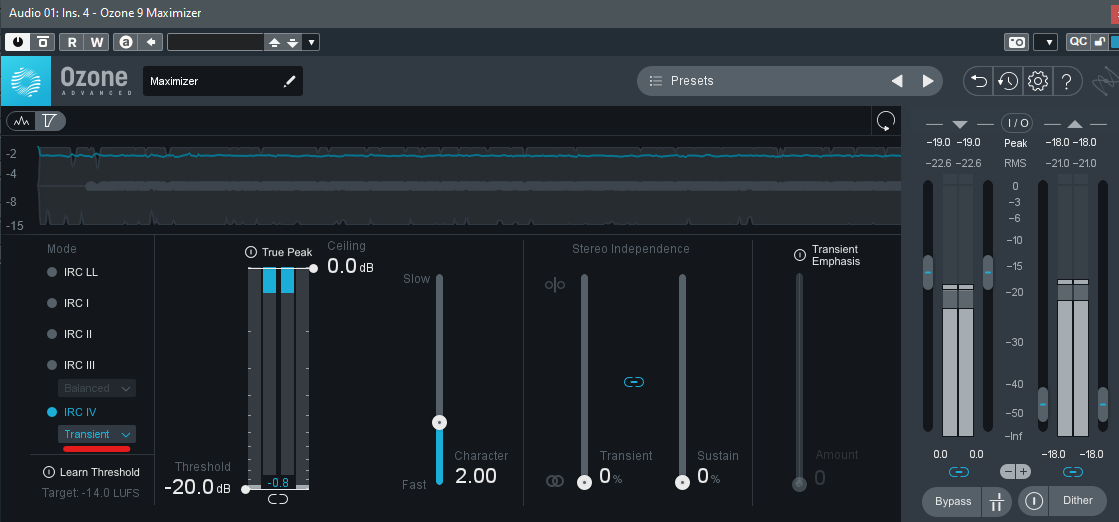Toggle input gain link icon
Viewport: 1119px width, 522px height.
coord(958,472)
